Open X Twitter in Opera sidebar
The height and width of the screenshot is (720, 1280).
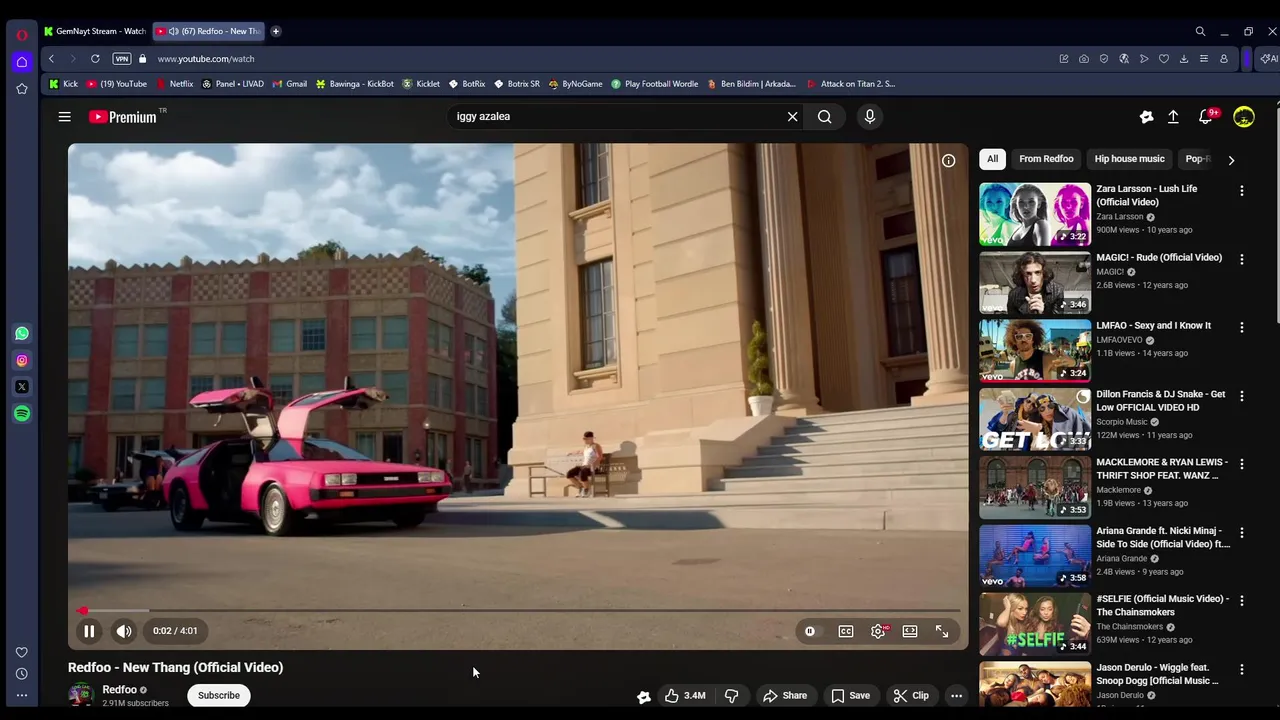point(22,387)
